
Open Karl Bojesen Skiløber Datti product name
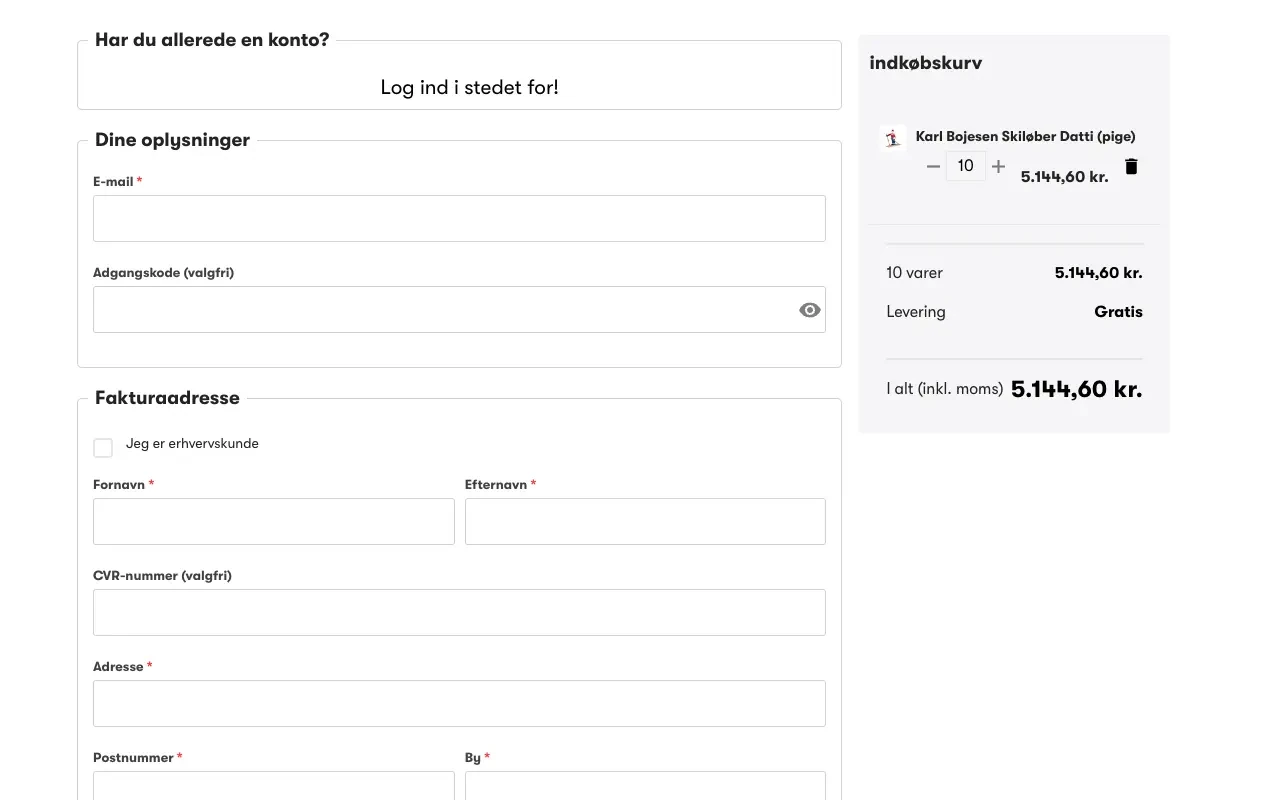pyautogui.click(x=1025, y=136)
